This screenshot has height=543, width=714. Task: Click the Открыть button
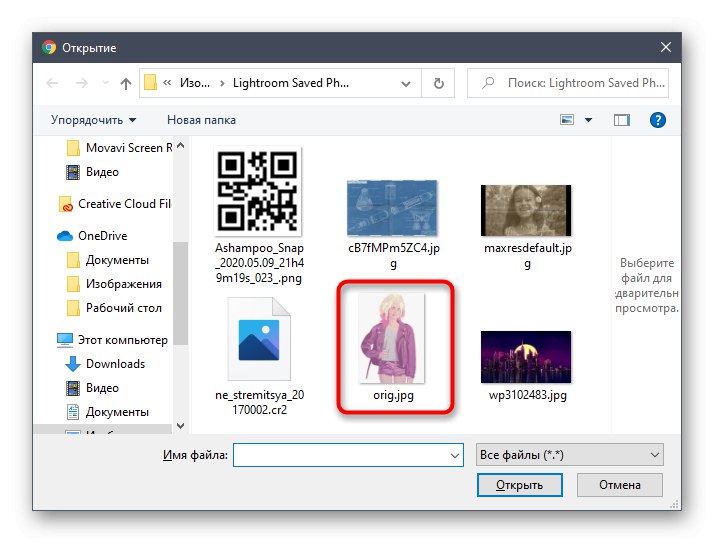pyautogui.click(x=520, y=485)
